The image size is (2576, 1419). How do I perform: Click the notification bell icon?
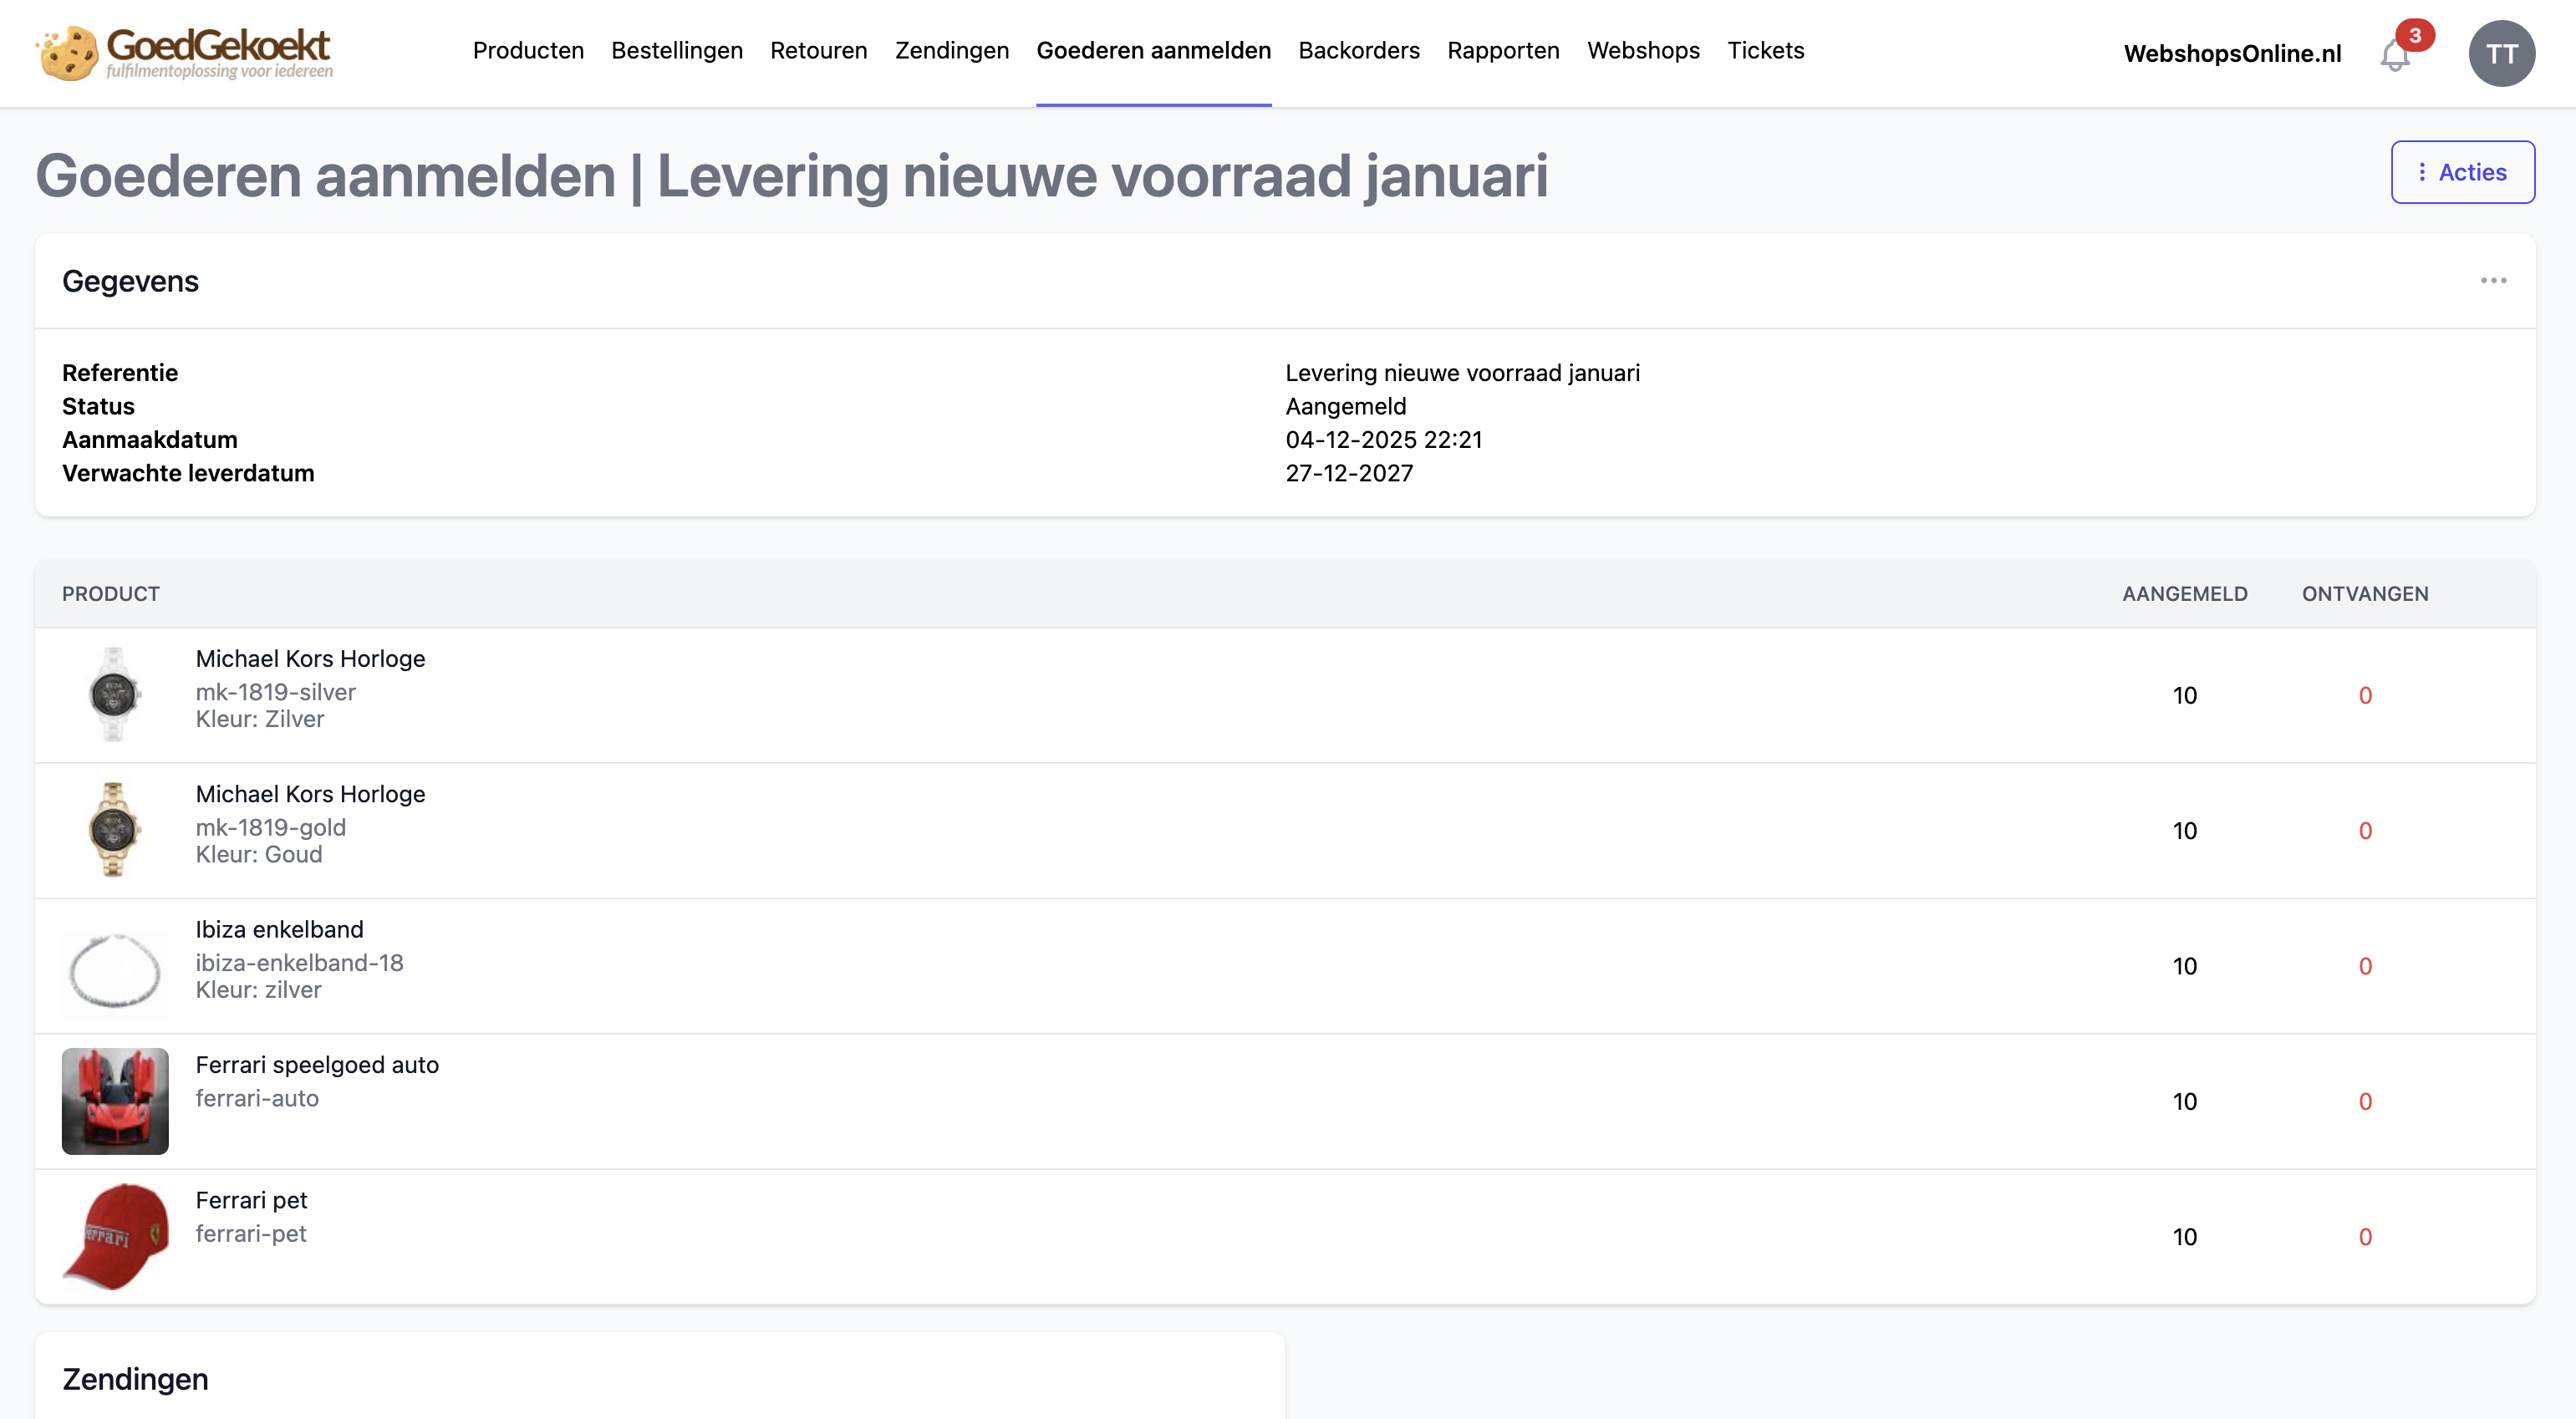(x=2395, y=55)
